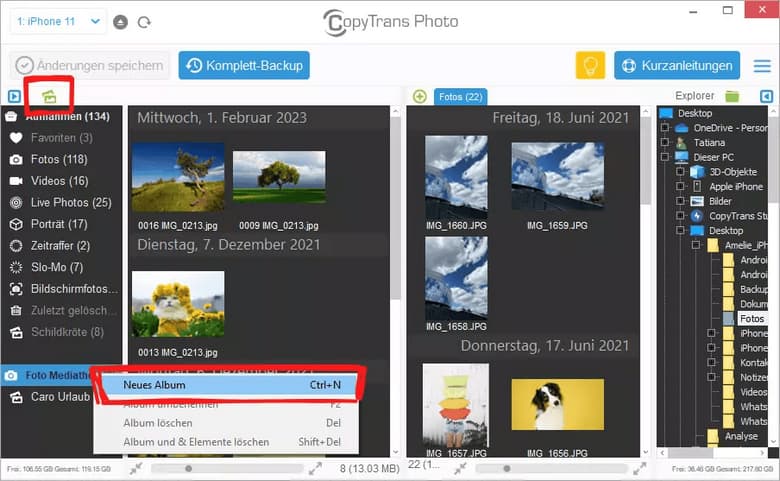The image size is (780, 481).
Task: Click the green new album icon
Action: click(x=49, y=96)
